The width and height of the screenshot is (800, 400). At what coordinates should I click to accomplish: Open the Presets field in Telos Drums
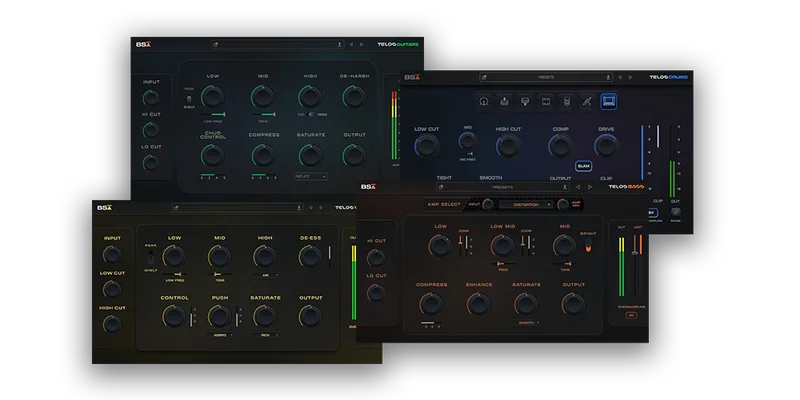click(546, 78)
